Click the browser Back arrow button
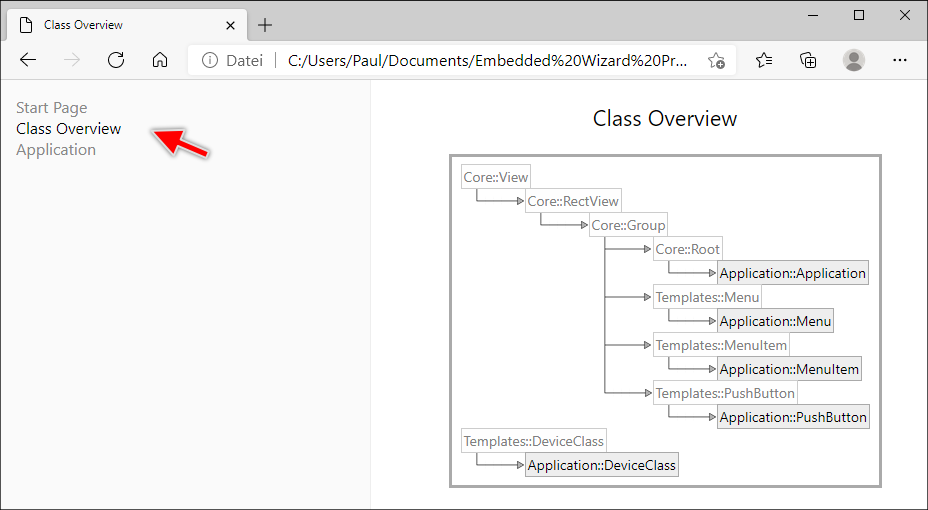Screen dimensions: 928x510 click(28, 60)
